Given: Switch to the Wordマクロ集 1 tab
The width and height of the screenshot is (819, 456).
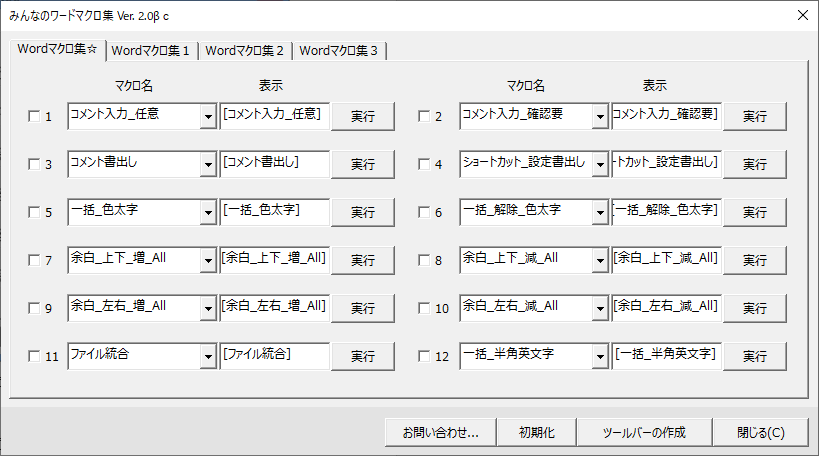Looking at the screenshot, I should (152, 50).
